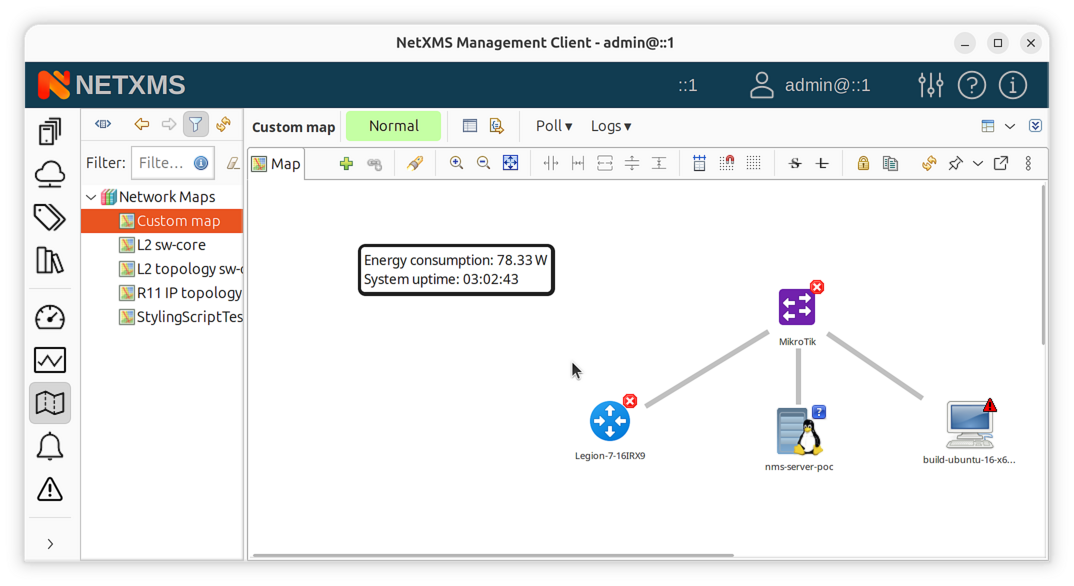Screen dimensions: 1074x586
Task: Zoom out on the network map
Action: 483,164
